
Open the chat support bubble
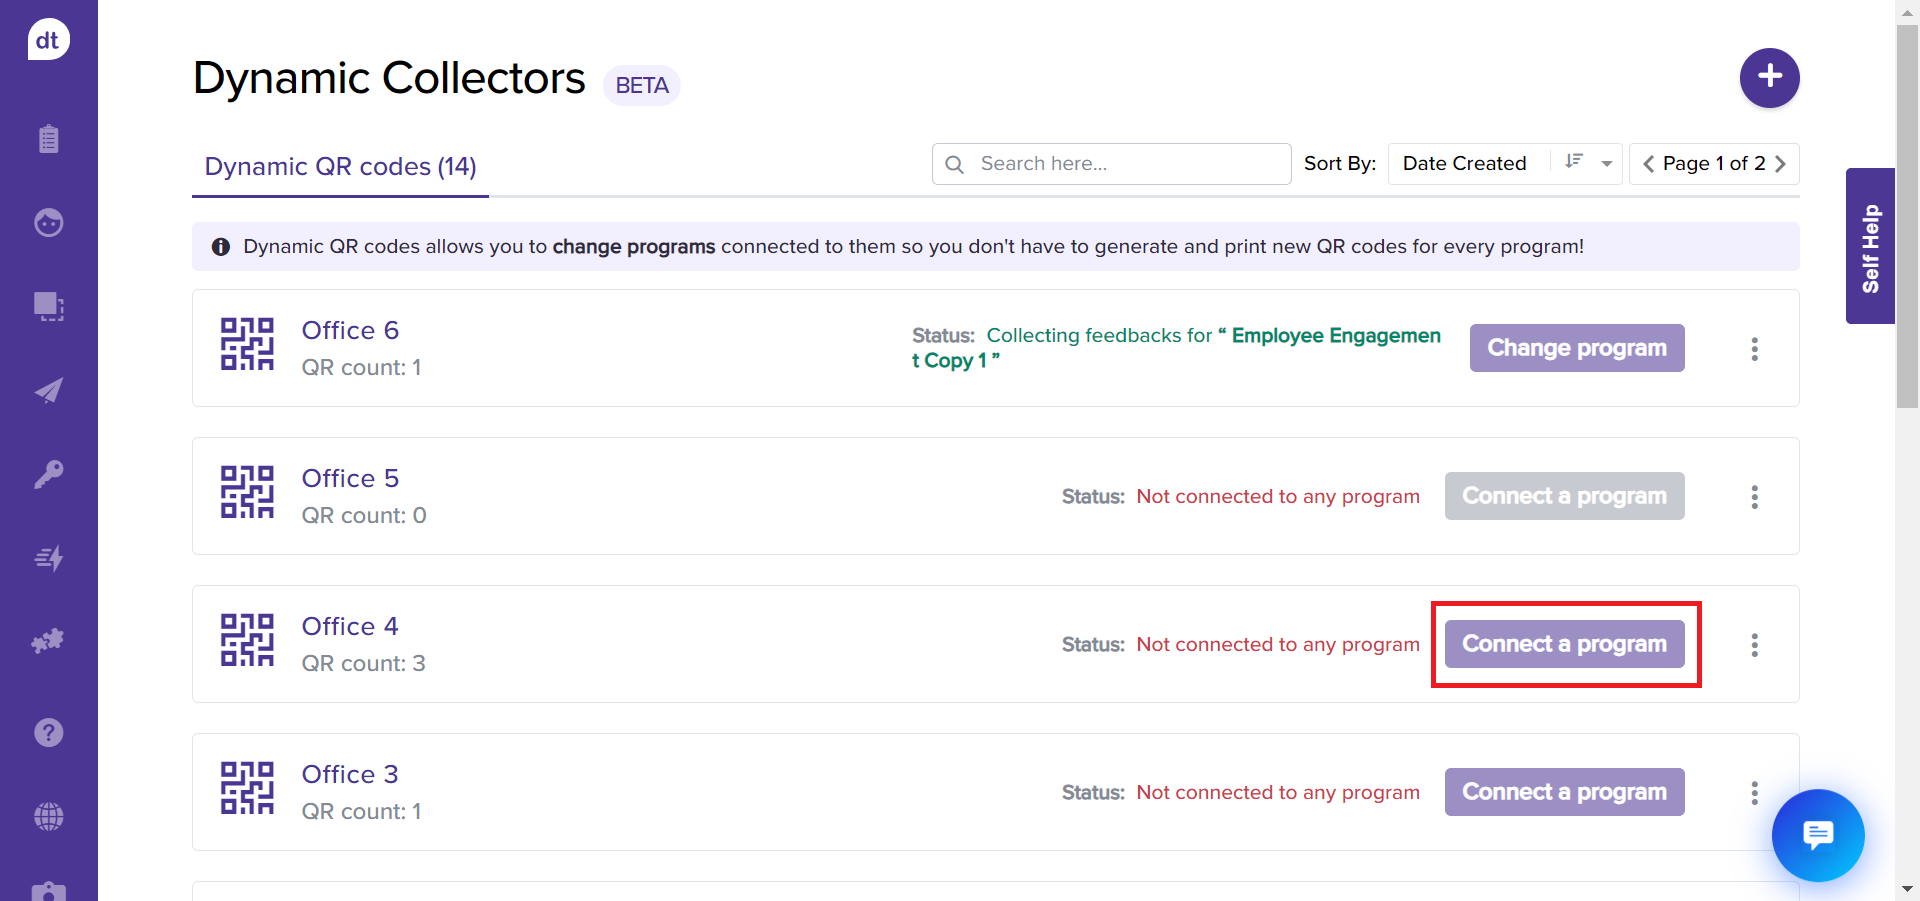[1817, 834]
